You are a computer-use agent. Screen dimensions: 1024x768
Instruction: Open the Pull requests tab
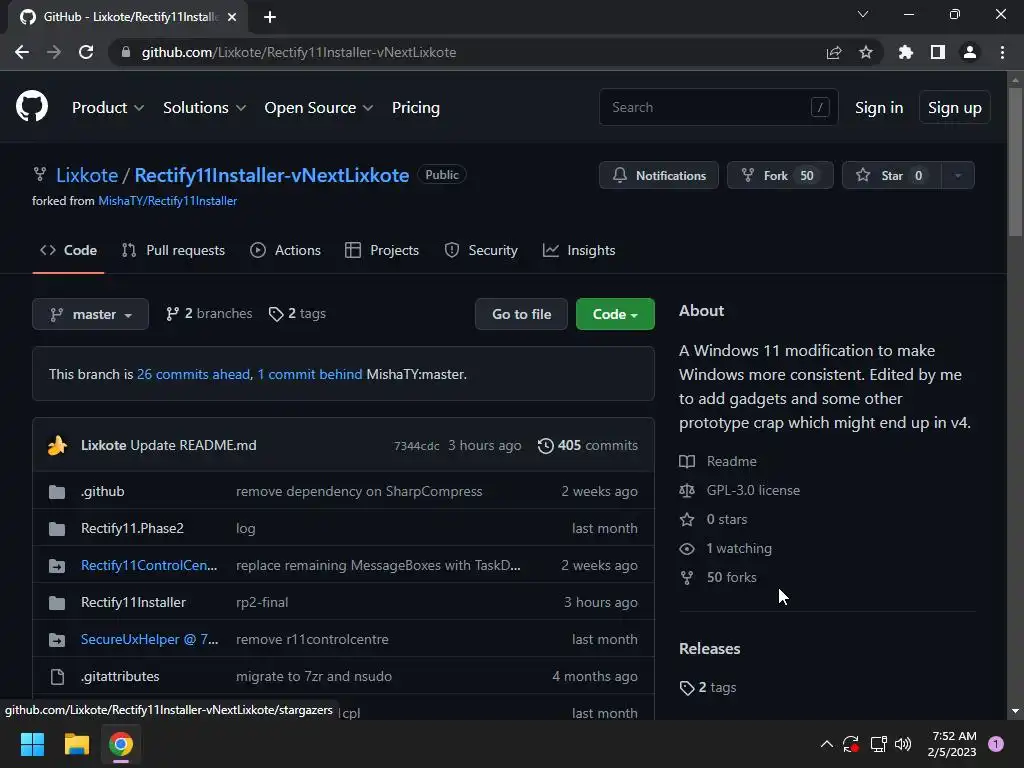[x=173, y=250]
